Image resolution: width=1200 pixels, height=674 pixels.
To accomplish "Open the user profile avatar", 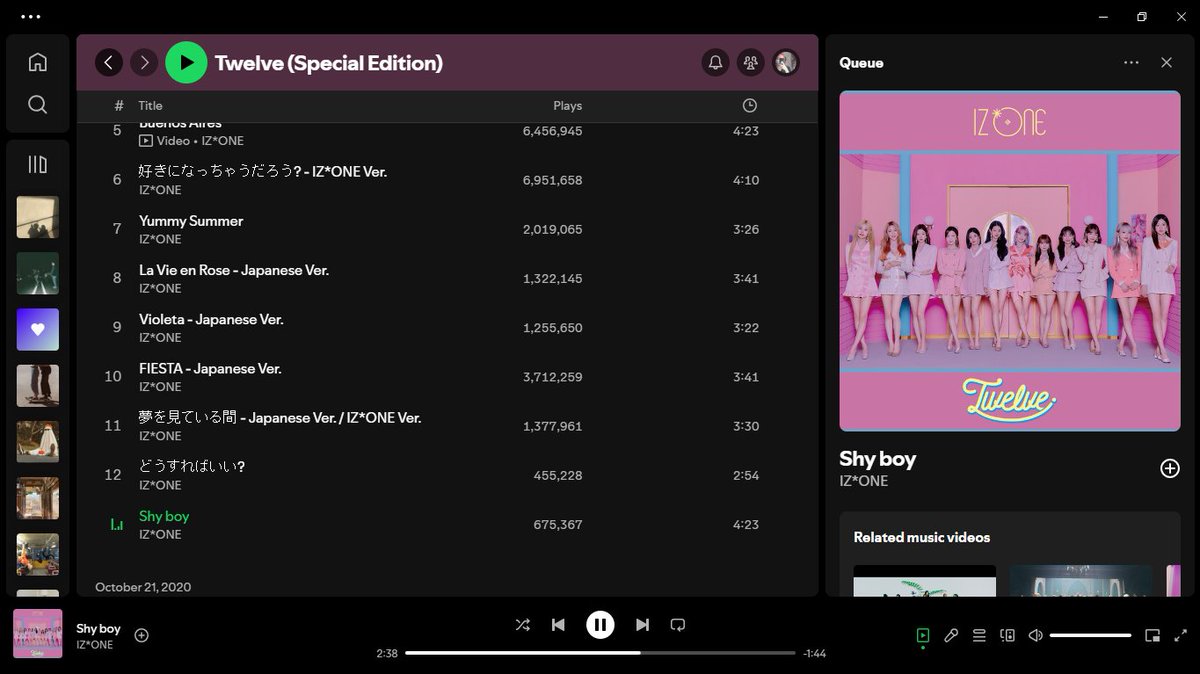I will click(x=786, y=63).
